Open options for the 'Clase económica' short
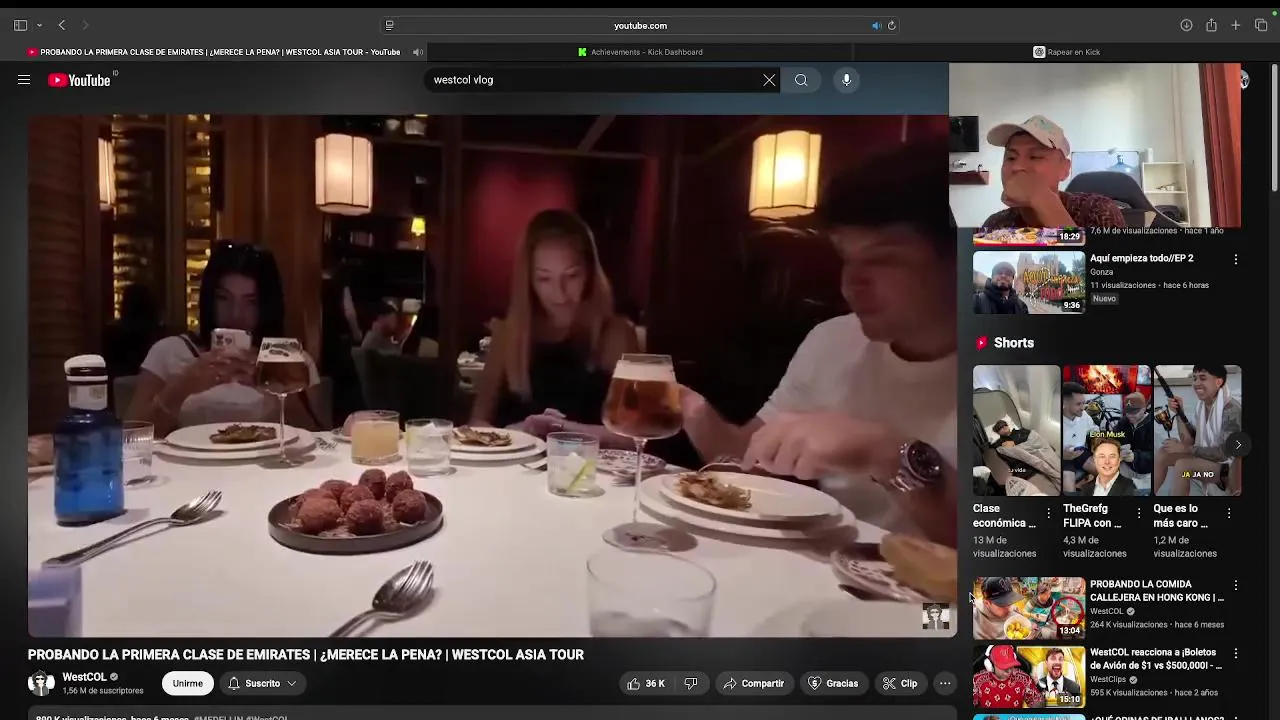1280x720 pixels. [x=1048, y=513]
